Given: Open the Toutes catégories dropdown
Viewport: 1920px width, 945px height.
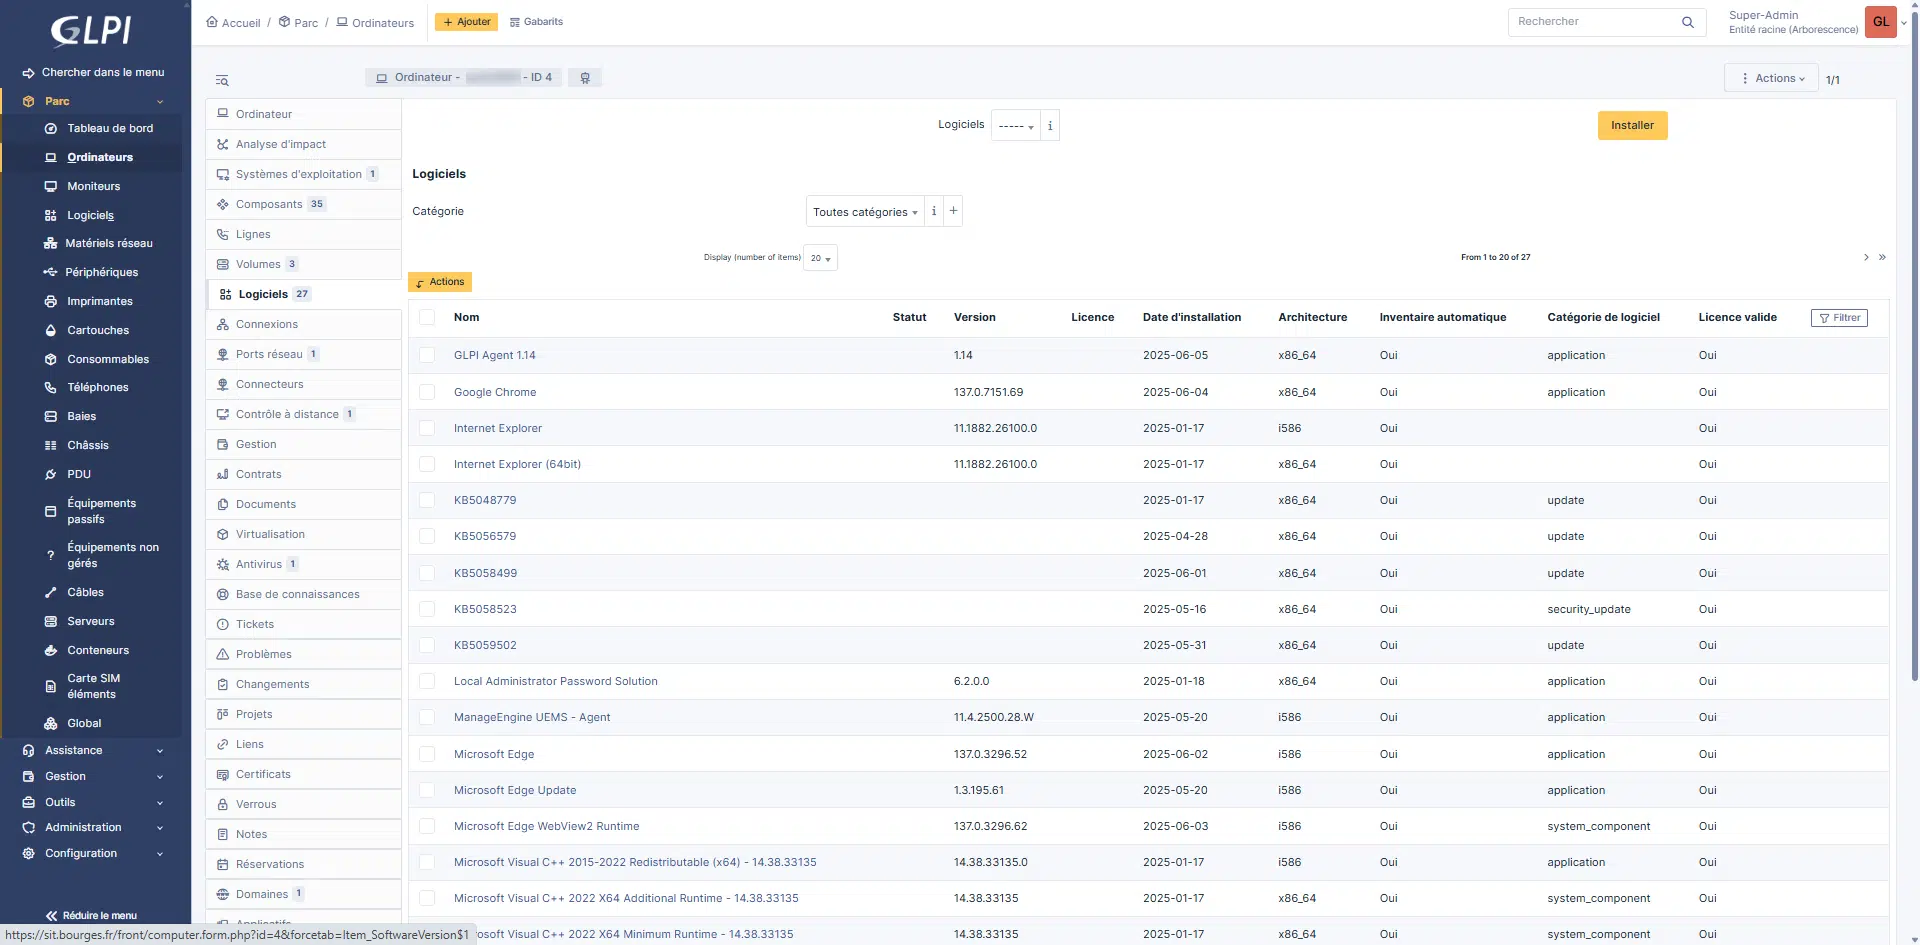Looking at the screenshot, I should click(865, 211).
